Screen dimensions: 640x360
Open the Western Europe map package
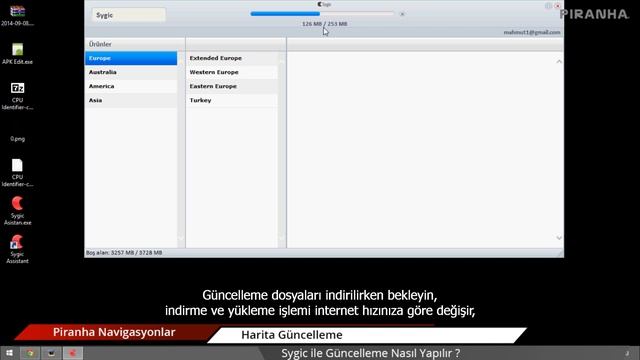(232, 72)
